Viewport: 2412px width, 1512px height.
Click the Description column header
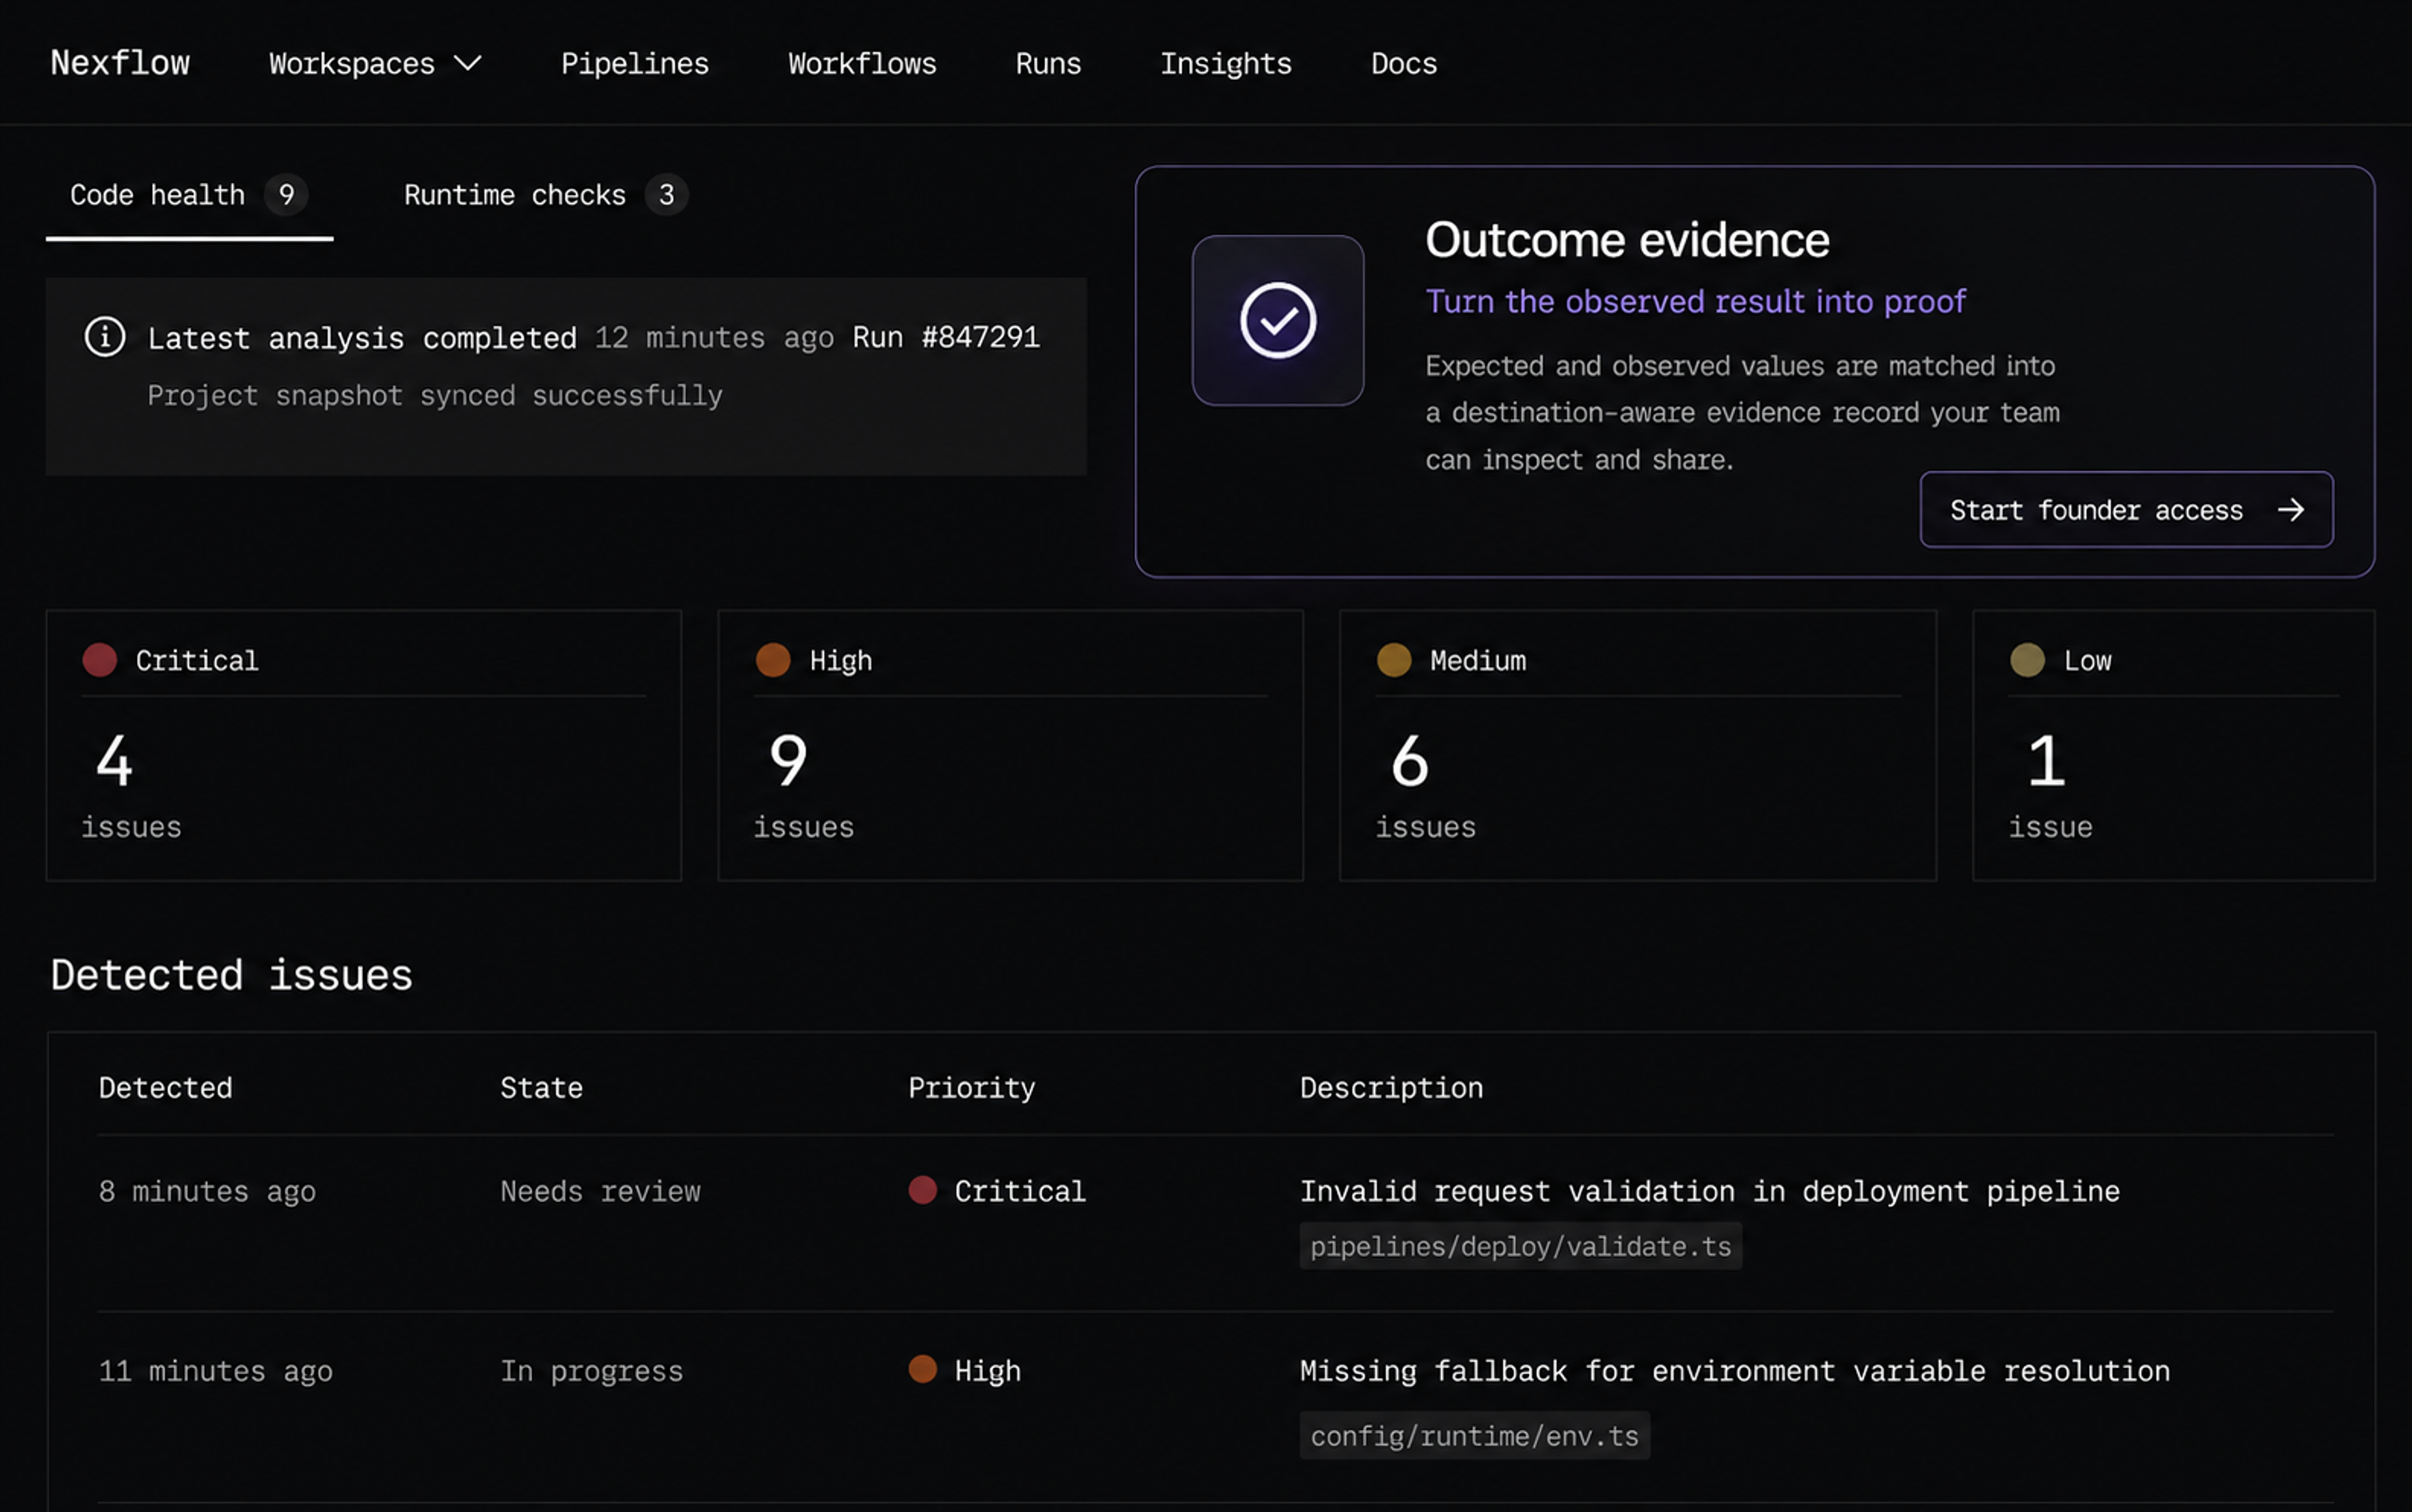(x=1391, y=1088)
